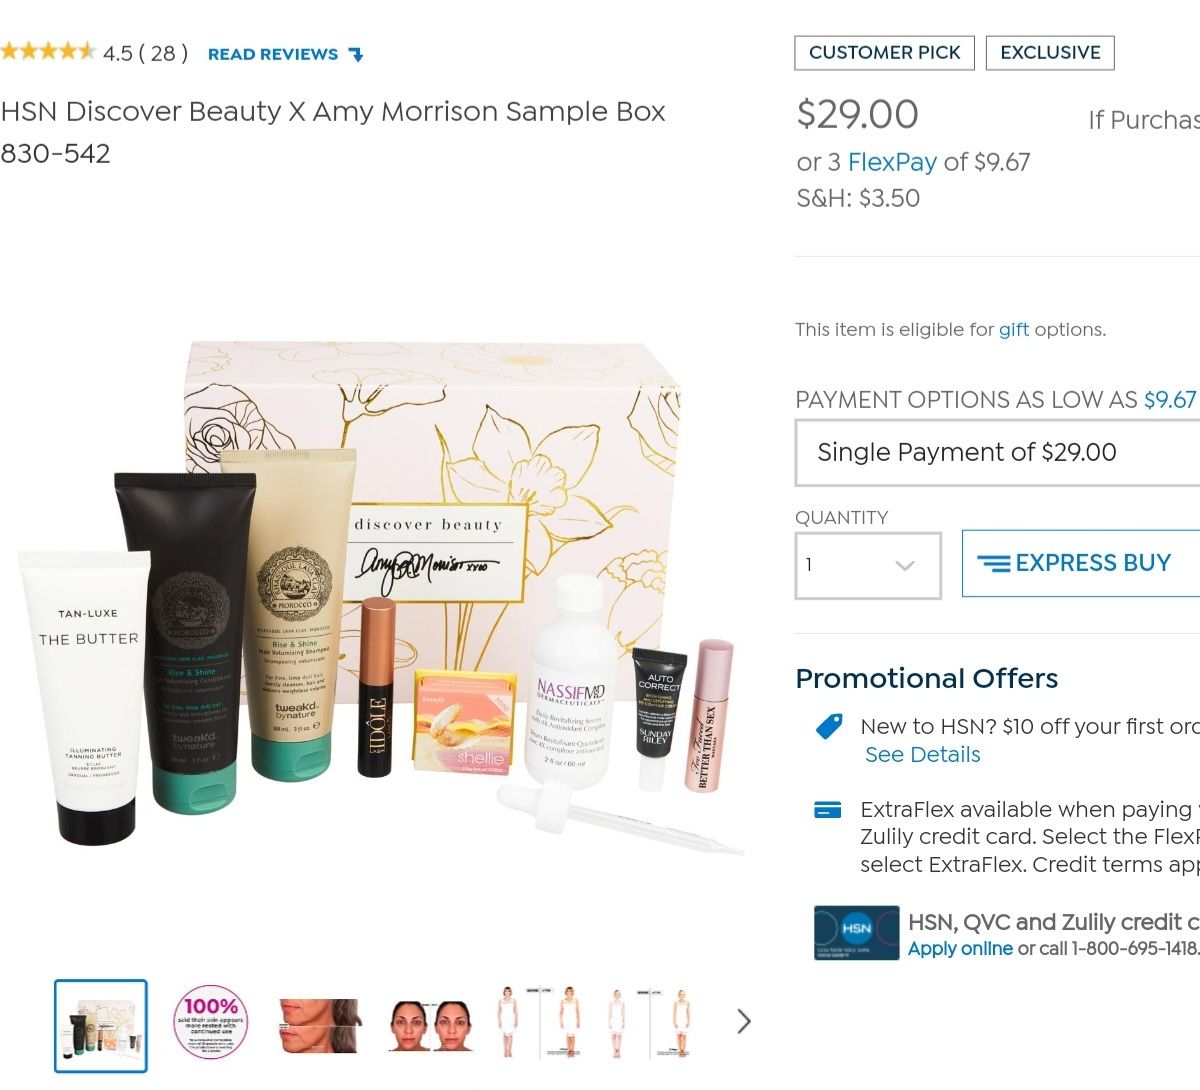Click the ExtraFlex credit card icon
Image resolution: width=1200 pixels, height=1090 pixels.
click(828, 810)
